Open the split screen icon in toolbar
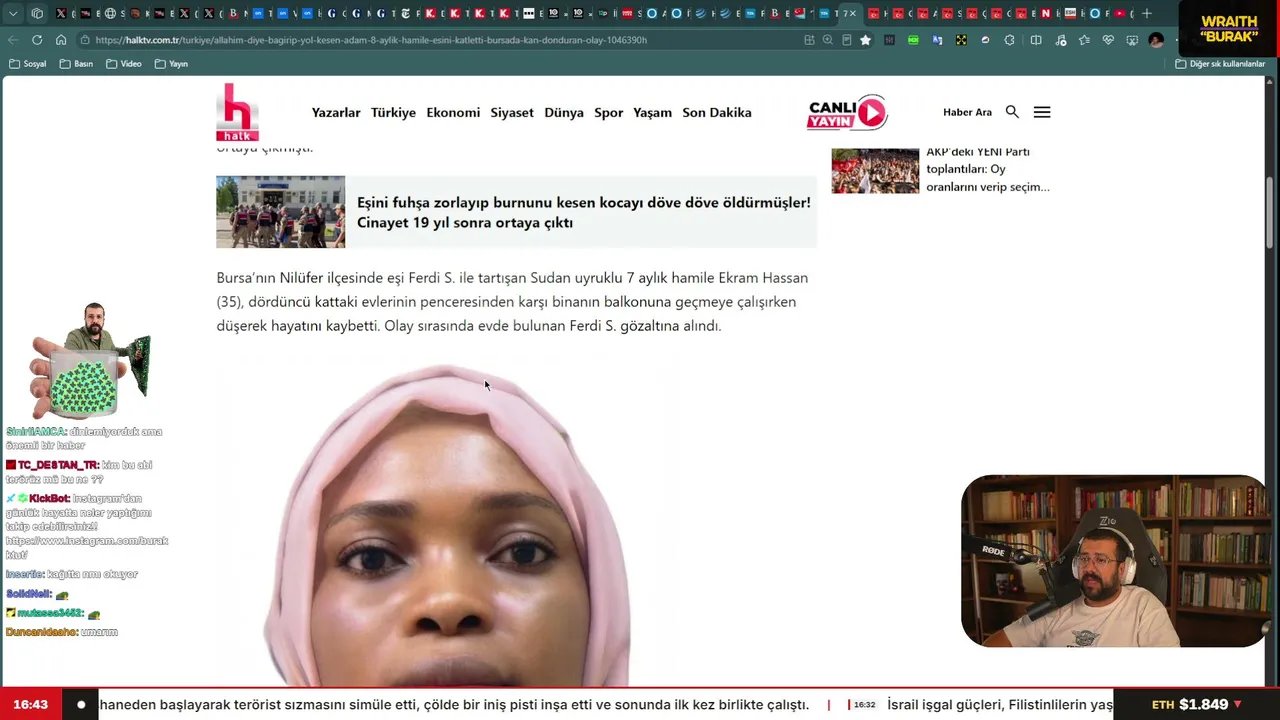 click(x=1036, y=40)
